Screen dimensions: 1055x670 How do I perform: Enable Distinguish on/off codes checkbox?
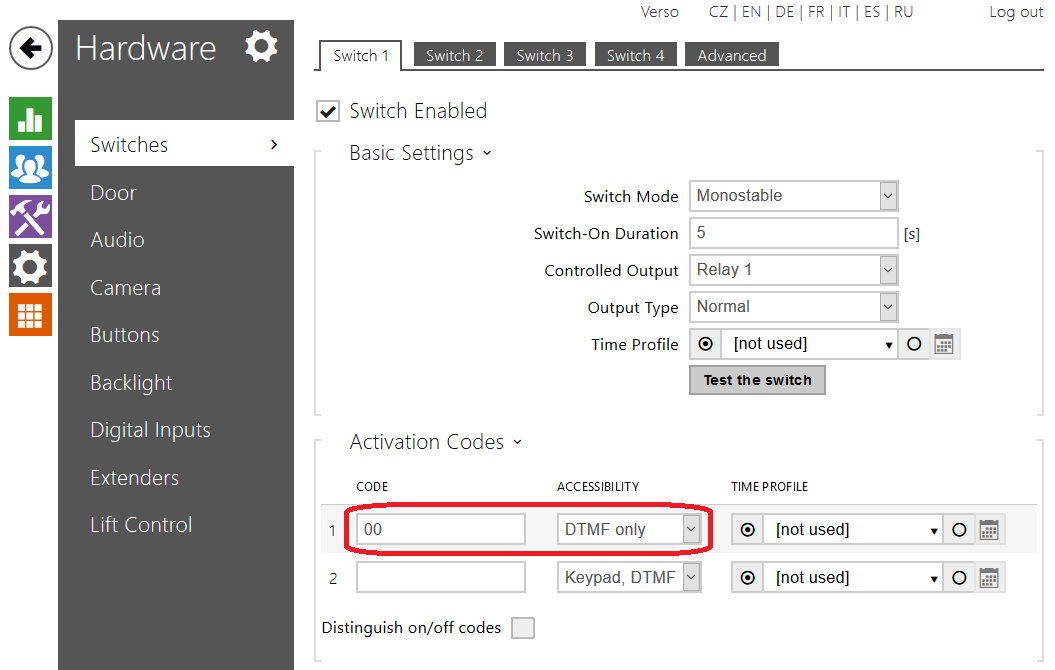click(522, 628)
